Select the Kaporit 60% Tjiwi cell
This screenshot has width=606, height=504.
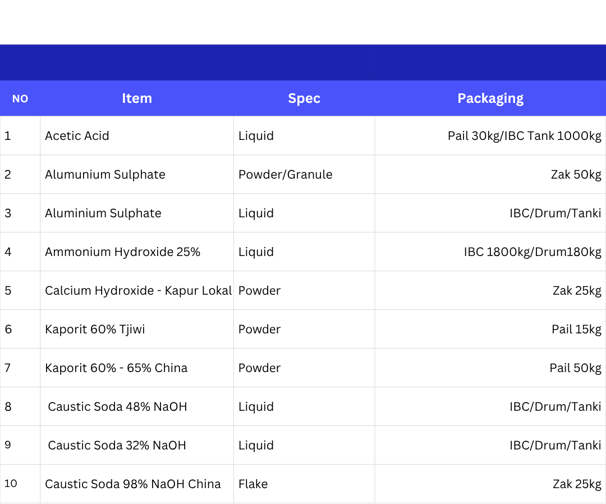[x=137, y=329]
